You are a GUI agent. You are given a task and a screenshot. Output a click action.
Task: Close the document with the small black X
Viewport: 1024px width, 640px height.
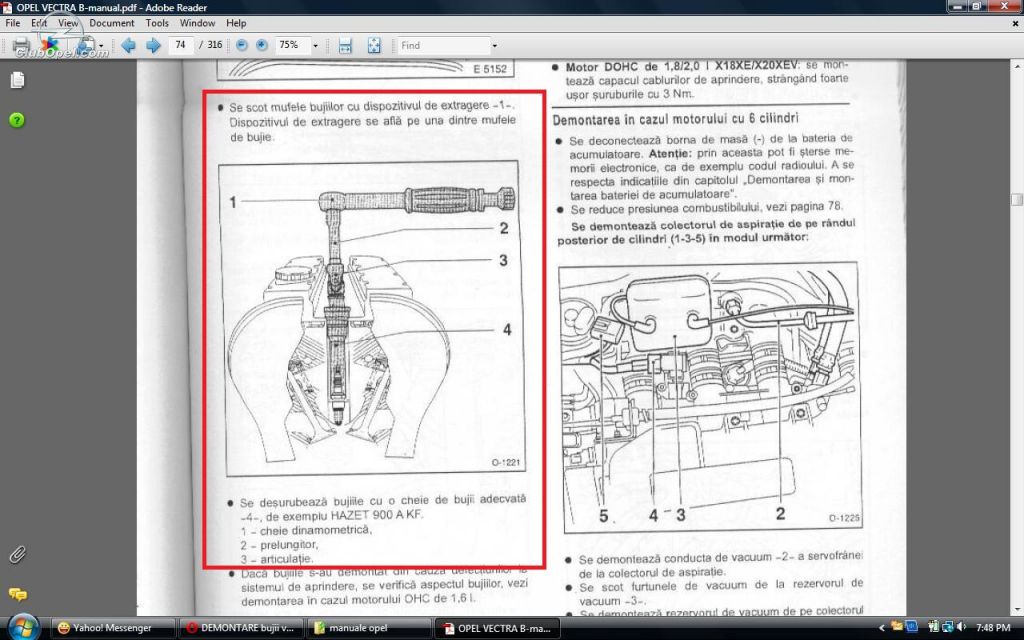(1015, 23)
